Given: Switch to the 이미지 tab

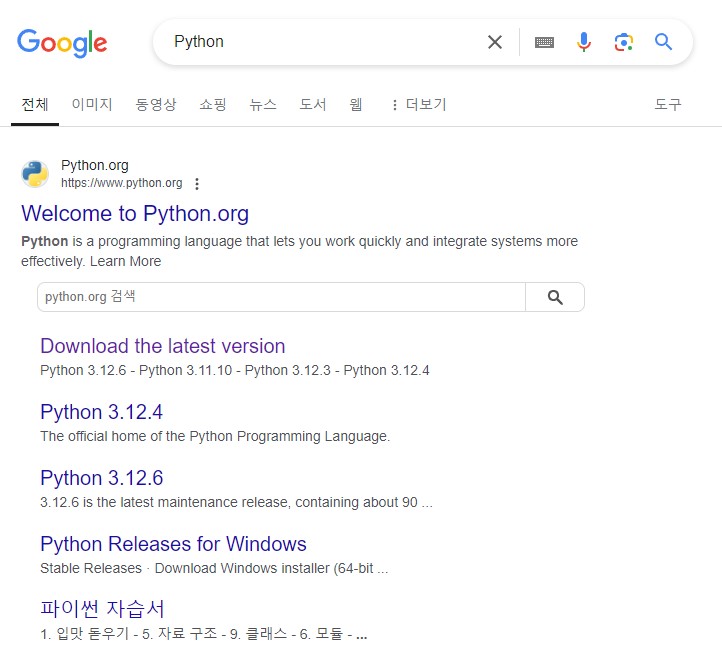Looking at the screenshot, I should pos(92,105).
